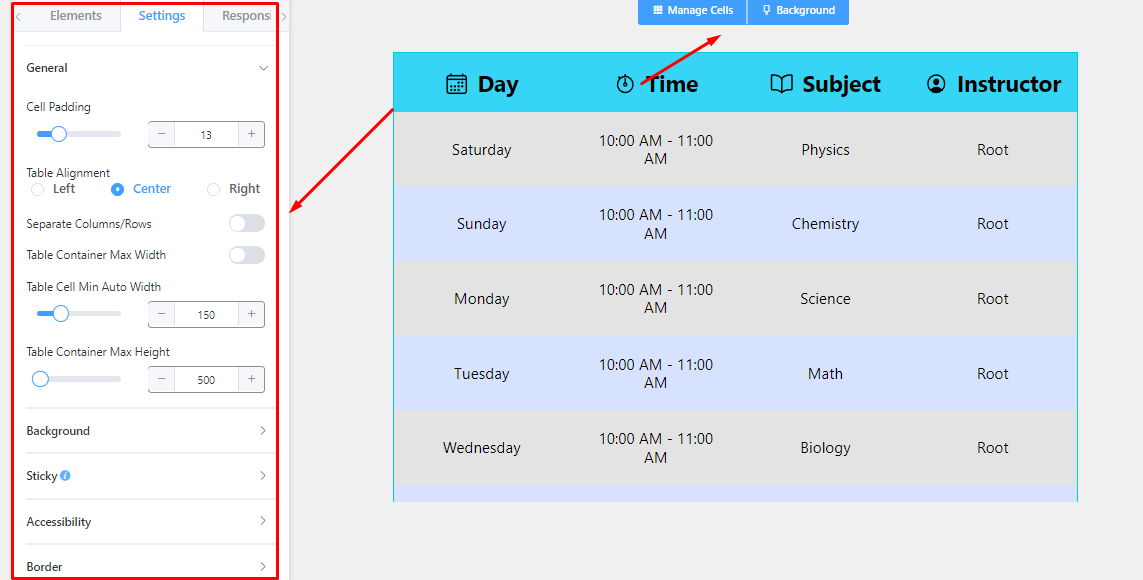Screen dimensions: 1143x580
Task: Click the calendar icon beside Day header
Action: (x=456, y=84)
